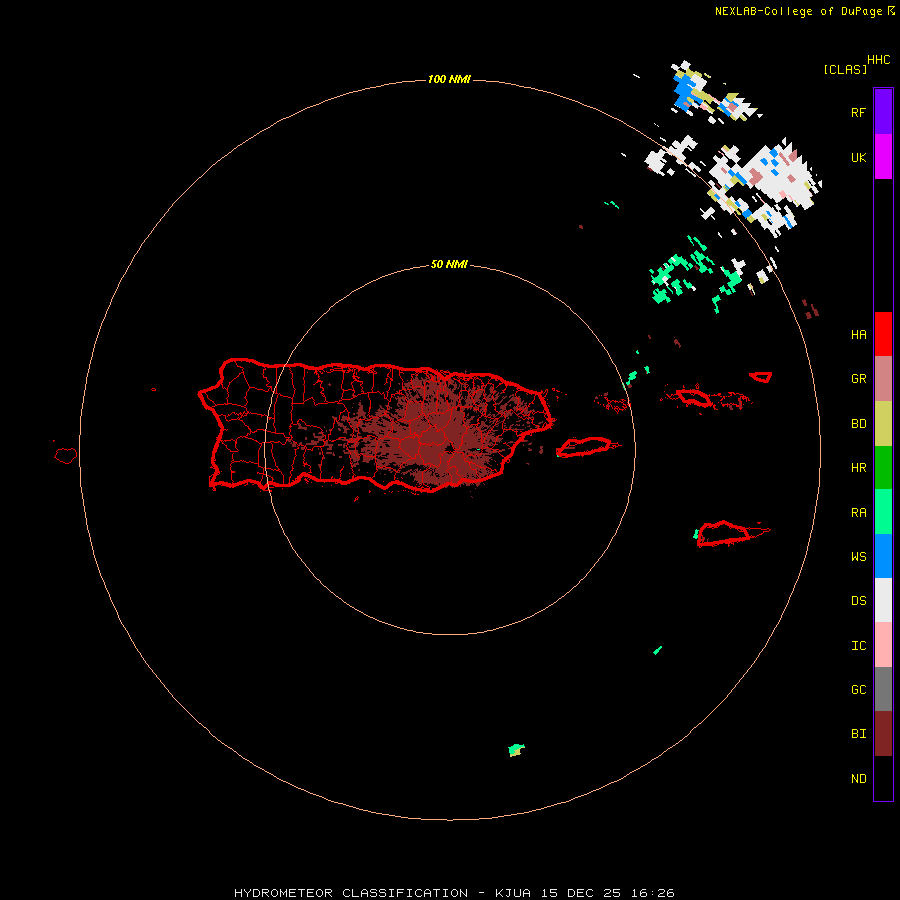
Task: Click the "GC" legend label
Action: (859, 690)
